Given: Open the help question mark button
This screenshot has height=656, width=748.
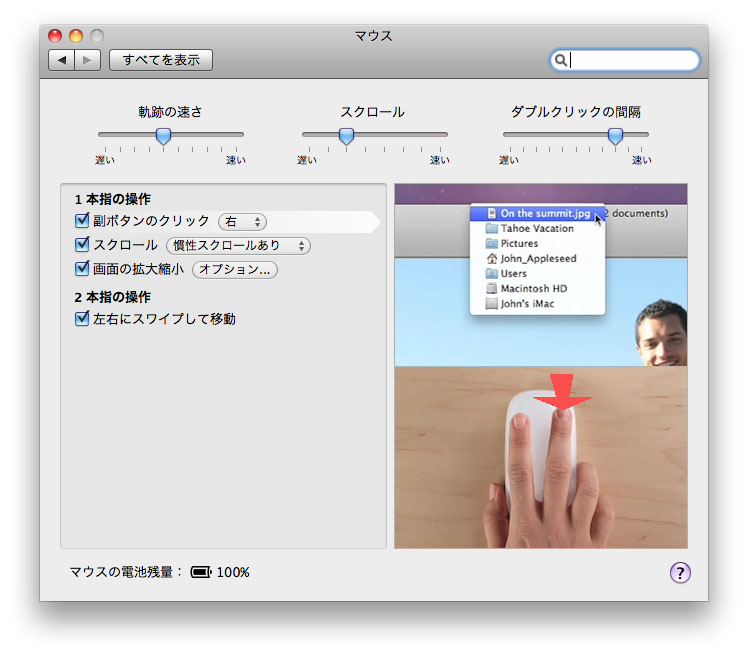Looking at the screenshot, I should point(680,572).
